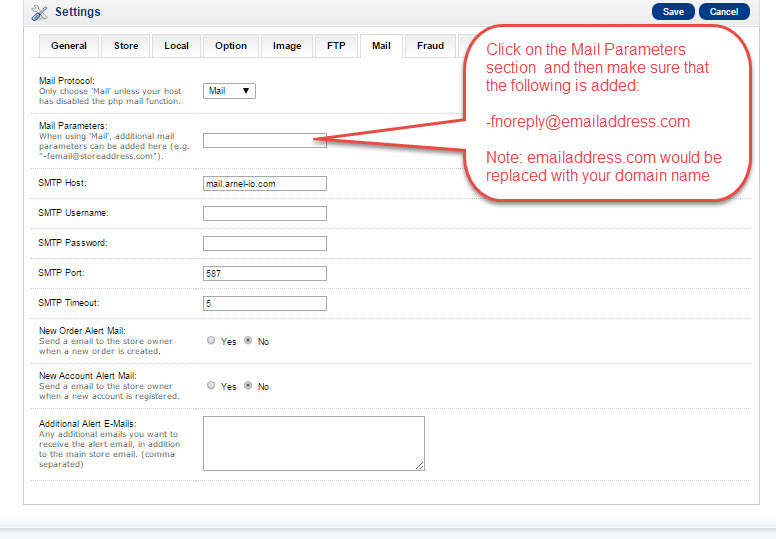Expand the Mail Protocol dropdown

pyautogui.click(x=229, y=91)
